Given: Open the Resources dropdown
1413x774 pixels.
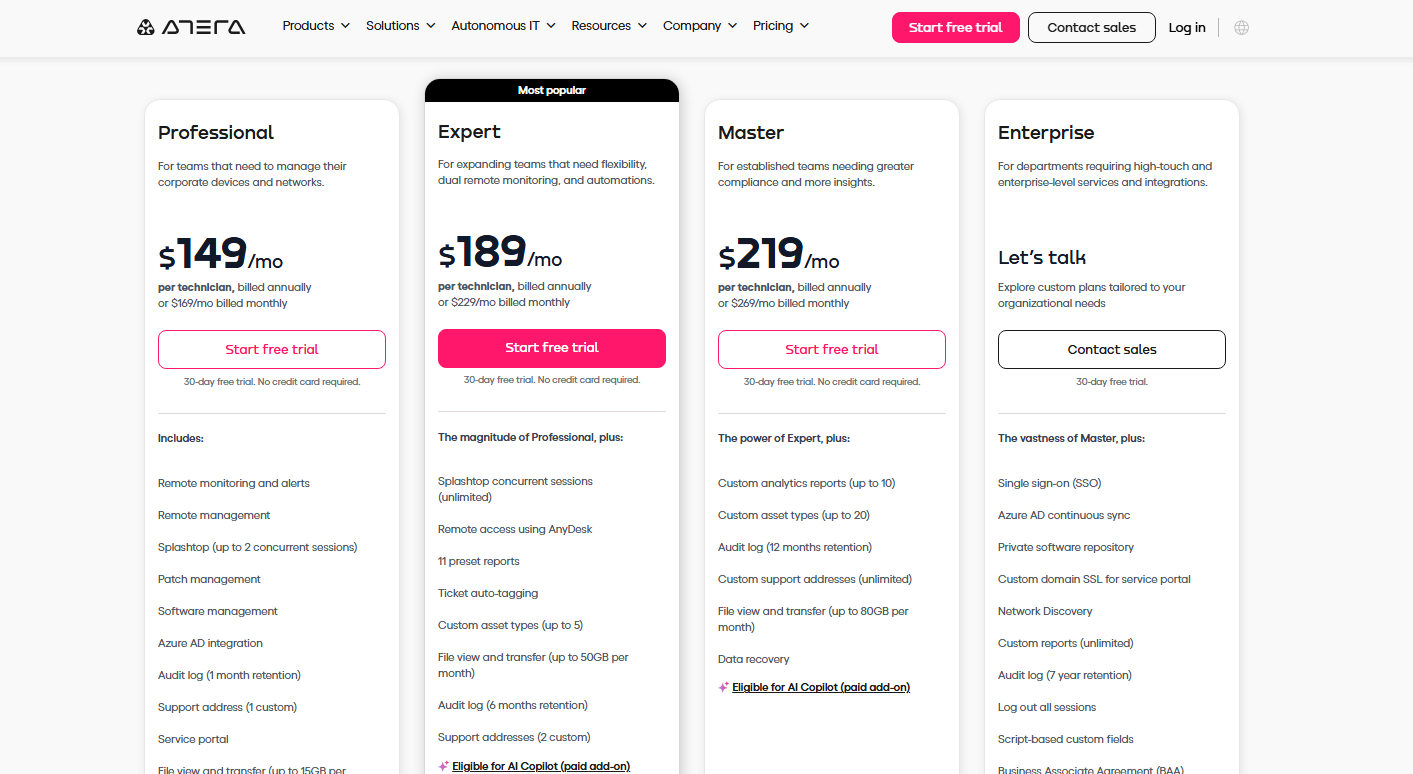Looking at the screenshot, I should (608, 25).
